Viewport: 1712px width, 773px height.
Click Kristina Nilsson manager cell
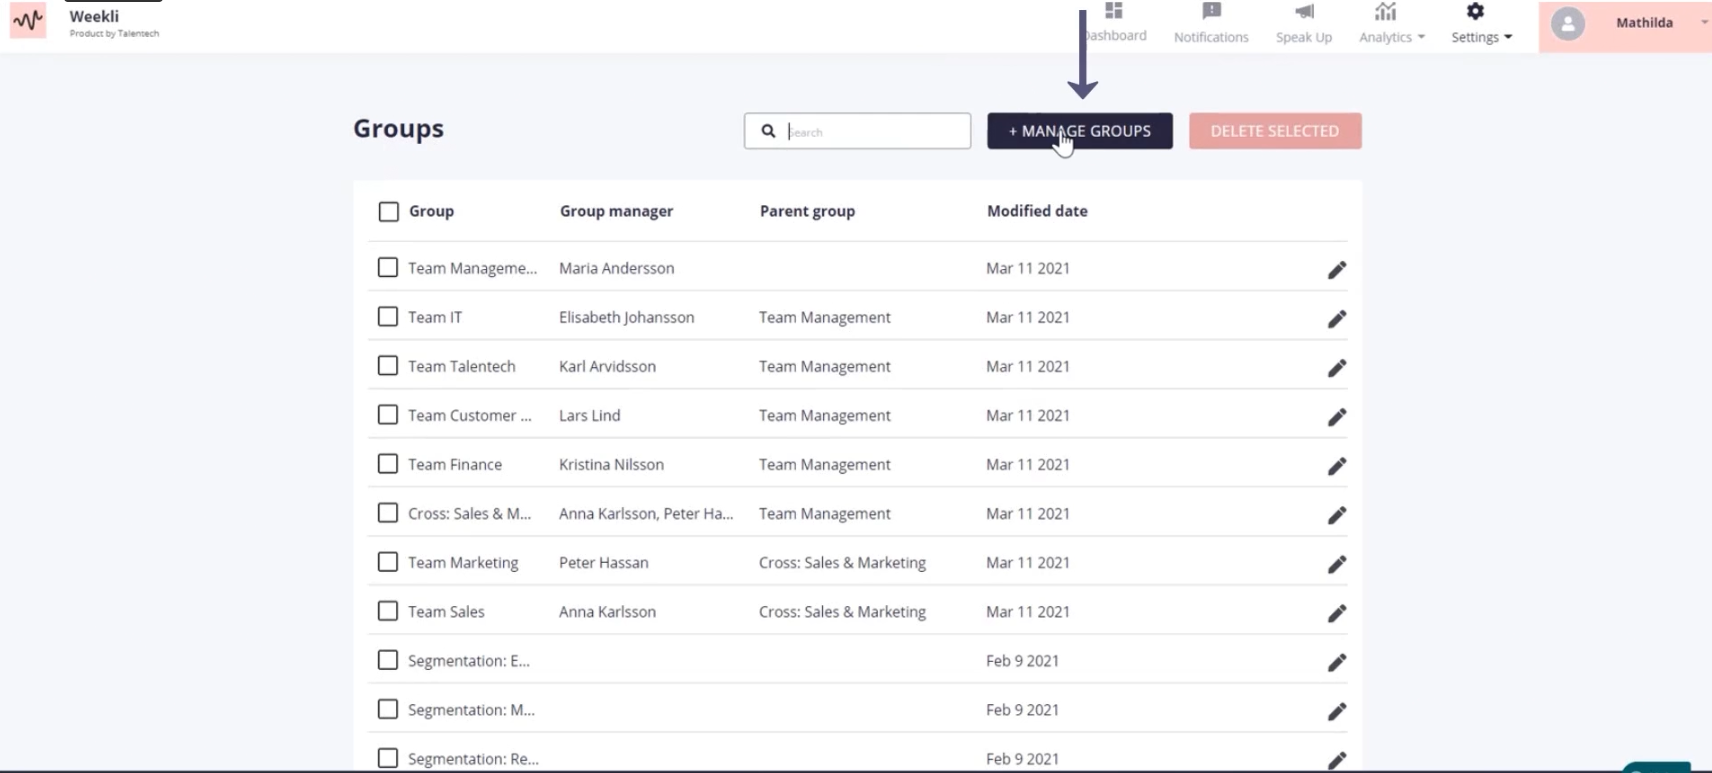click(x=612, y=464)
